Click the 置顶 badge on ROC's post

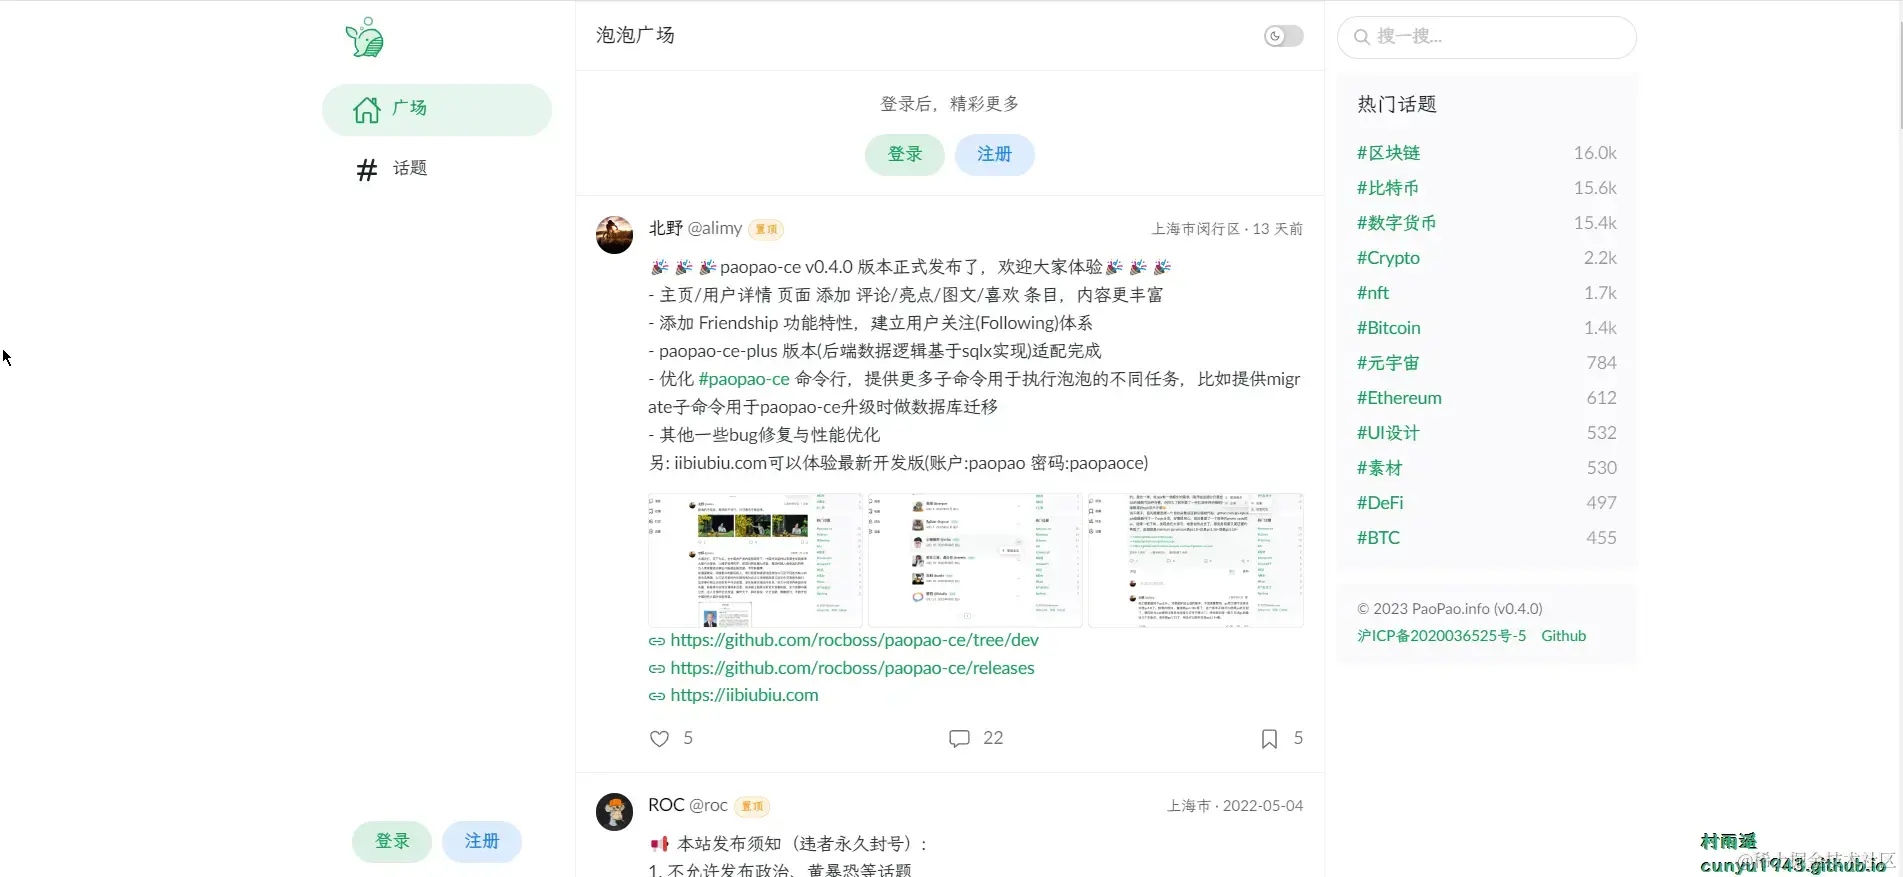pos(752,806)
